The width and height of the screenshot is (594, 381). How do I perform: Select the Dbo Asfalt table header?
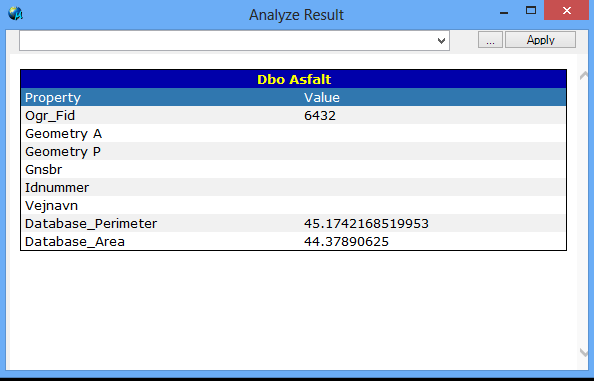pos(294,79)
